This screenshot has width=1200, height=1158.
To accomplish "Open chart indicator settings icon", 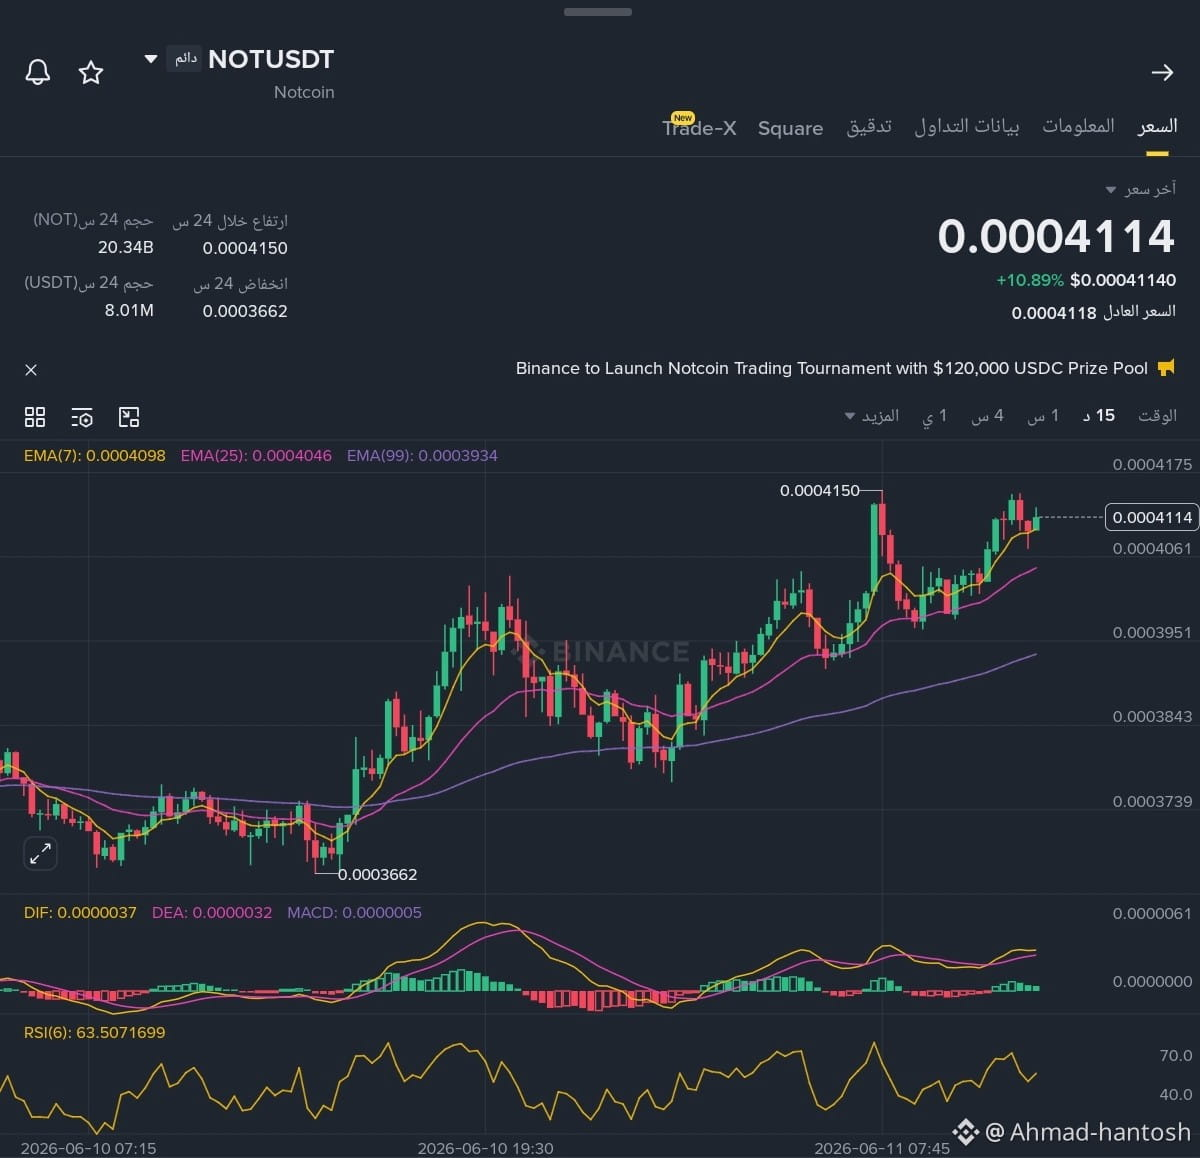I will pos(82,417).
